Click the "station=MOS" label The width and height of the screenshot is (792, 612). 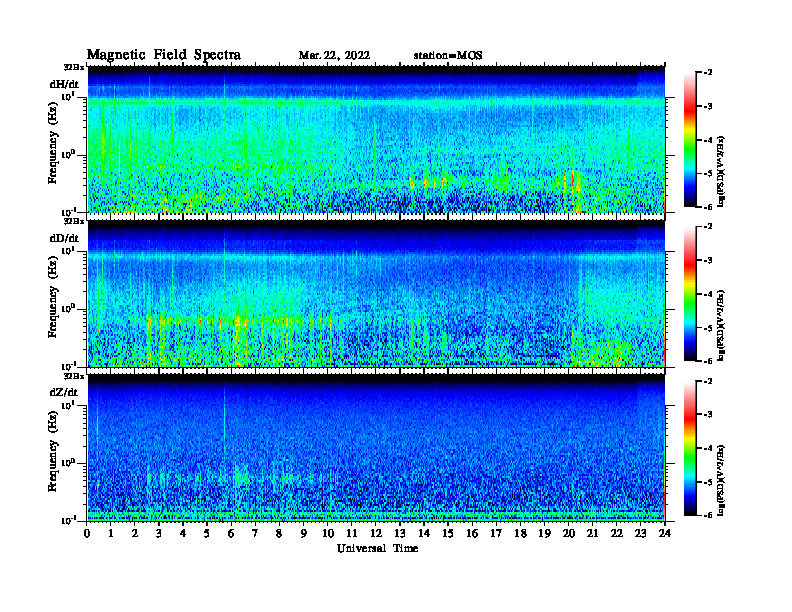click(x=448, y=55)
